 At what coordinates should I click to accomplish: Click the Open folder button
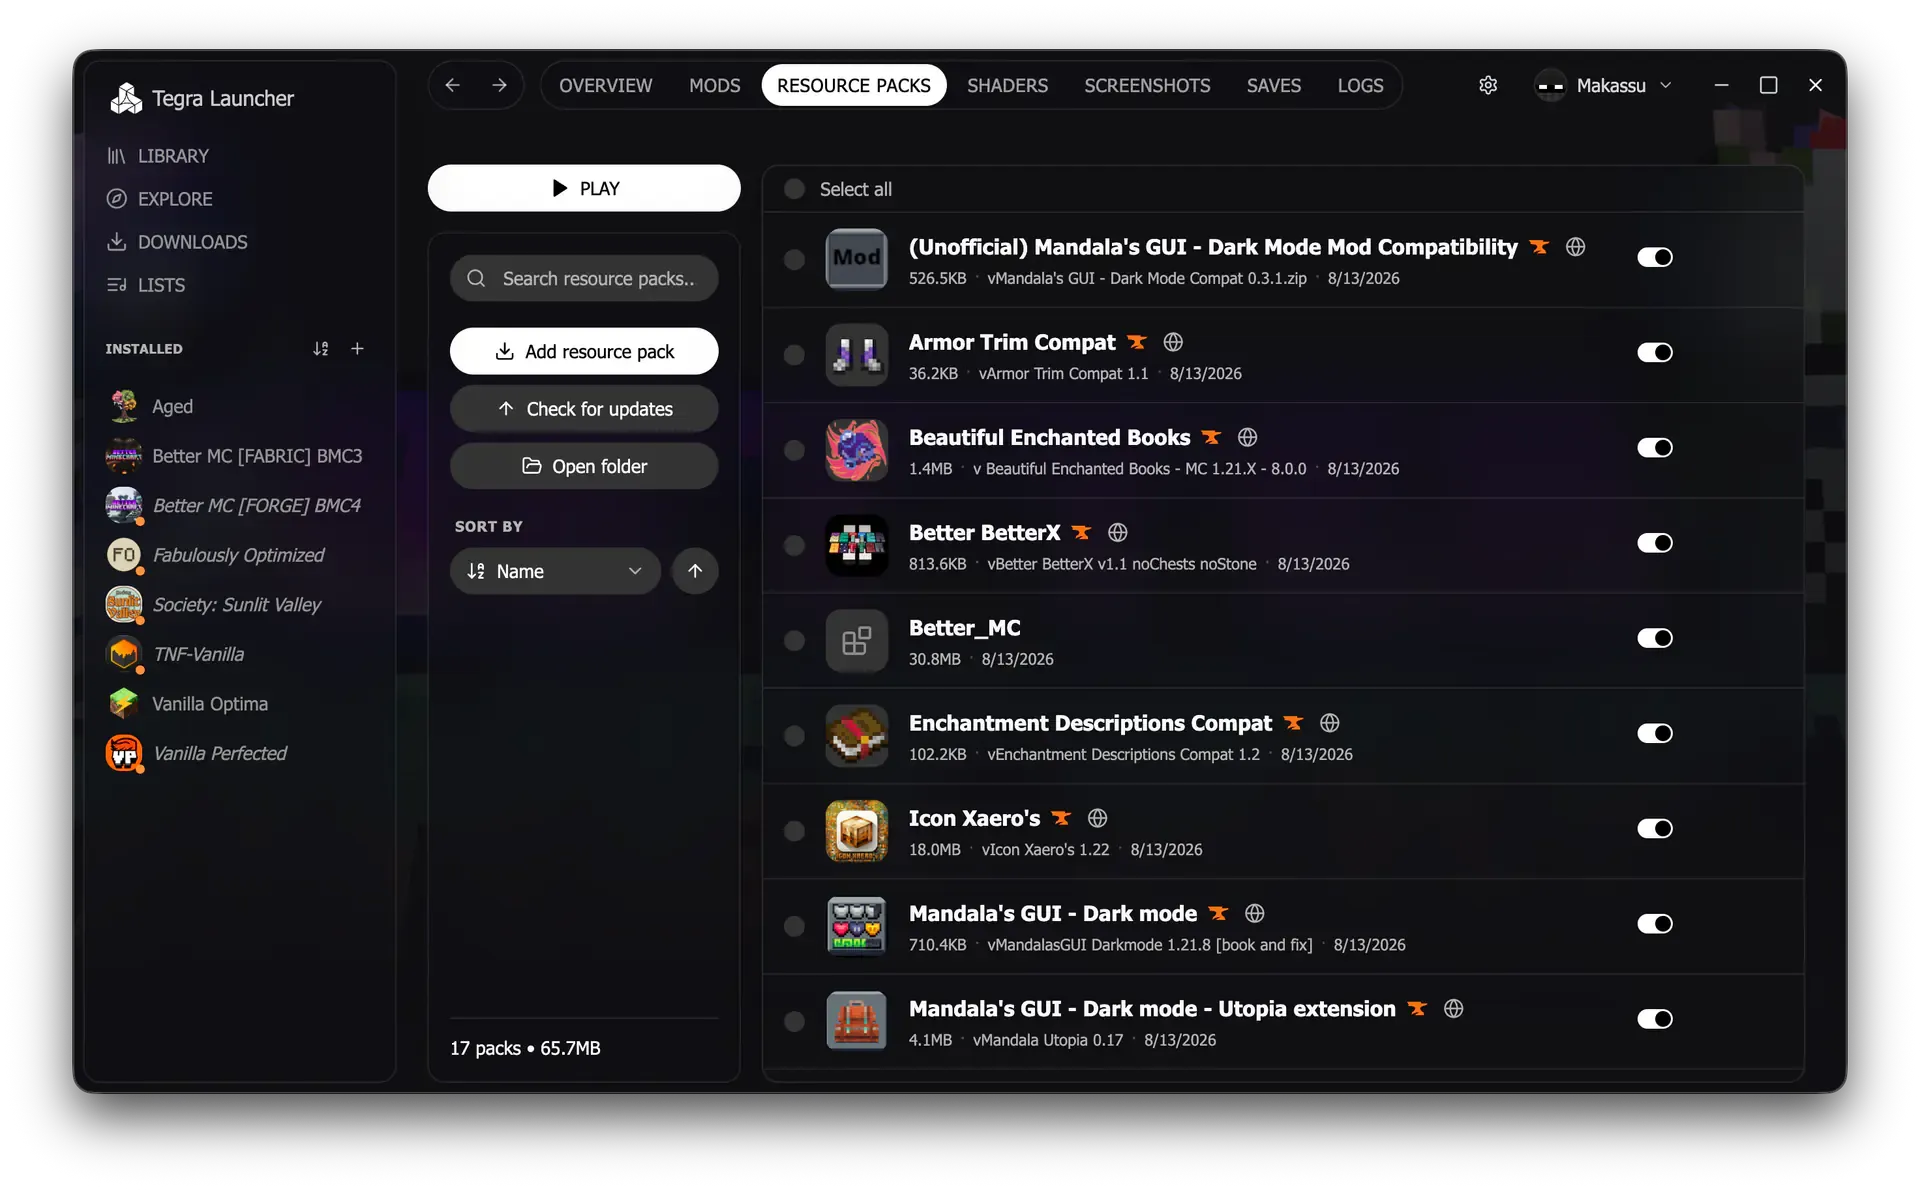pos(584,466)
